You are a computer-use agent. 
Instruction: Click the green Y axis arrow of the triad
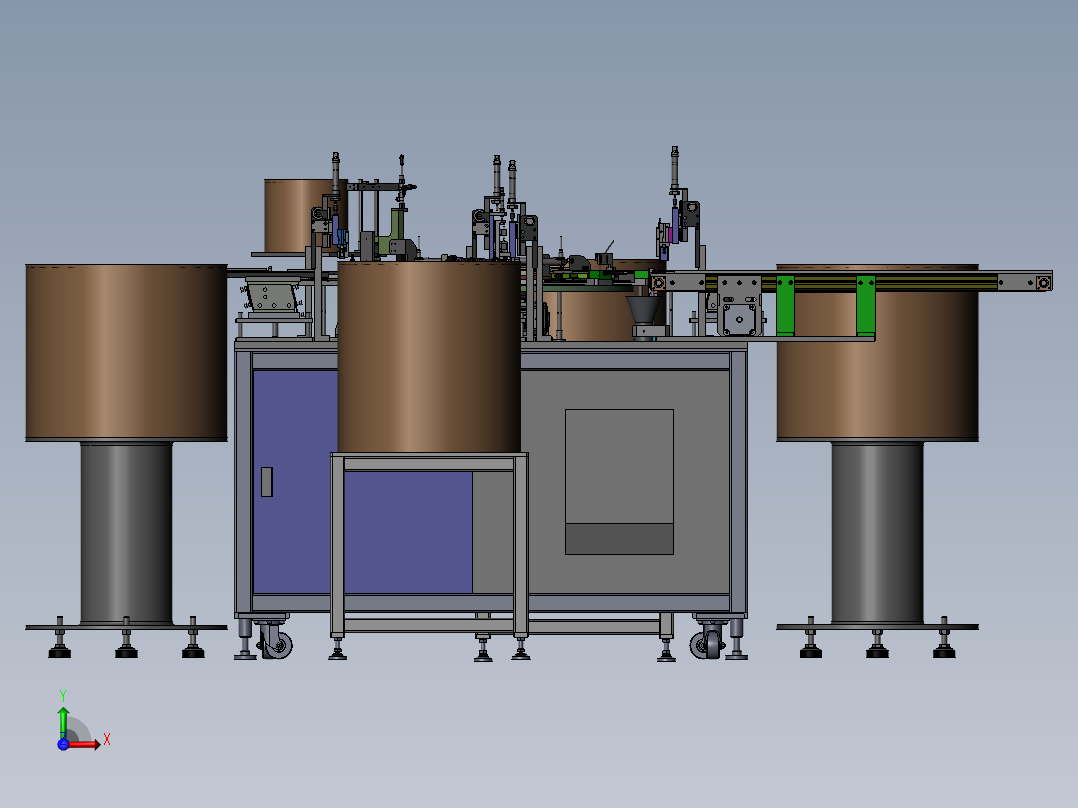click(63, 722)
